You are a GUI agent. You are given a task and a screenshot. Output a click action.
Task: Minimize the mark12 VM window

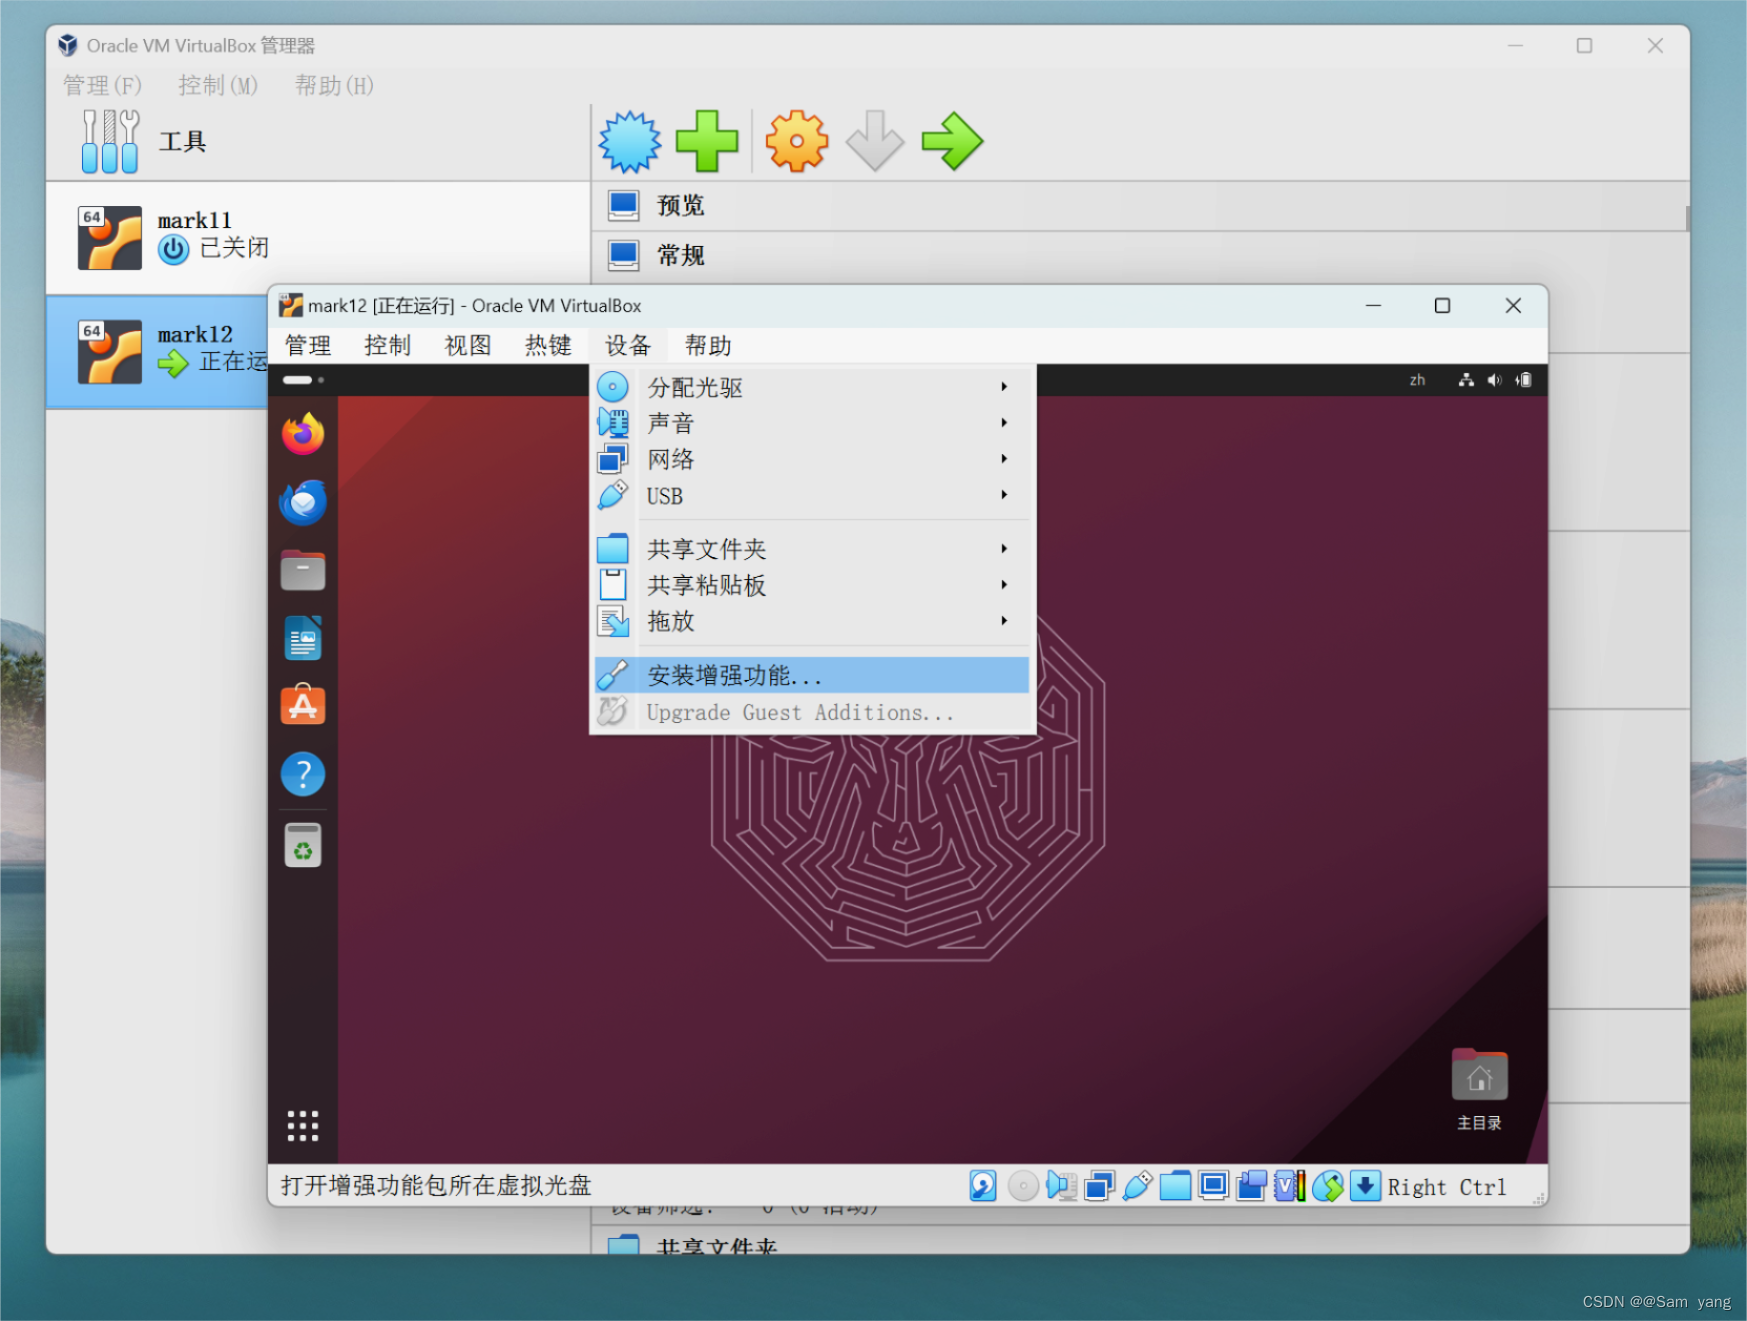tap(1373, 306)
